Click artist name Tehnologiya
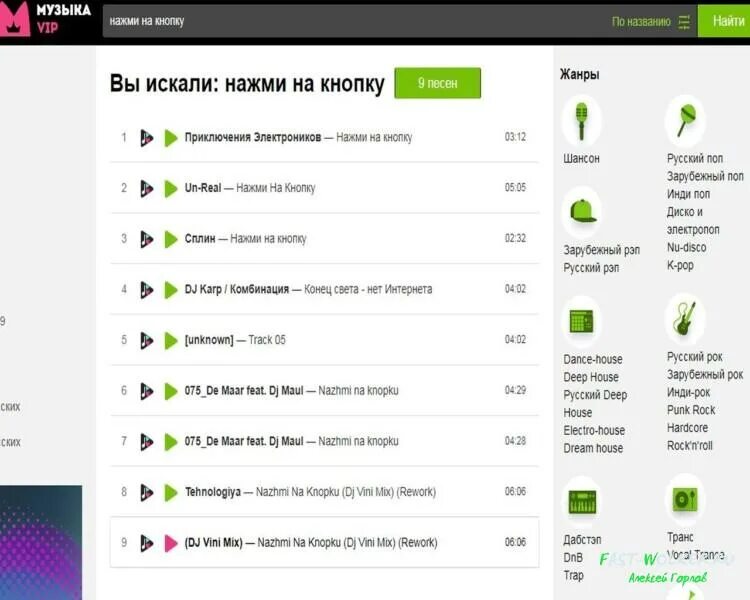Screen dimensions: 750x600 (x=212, y=492)
